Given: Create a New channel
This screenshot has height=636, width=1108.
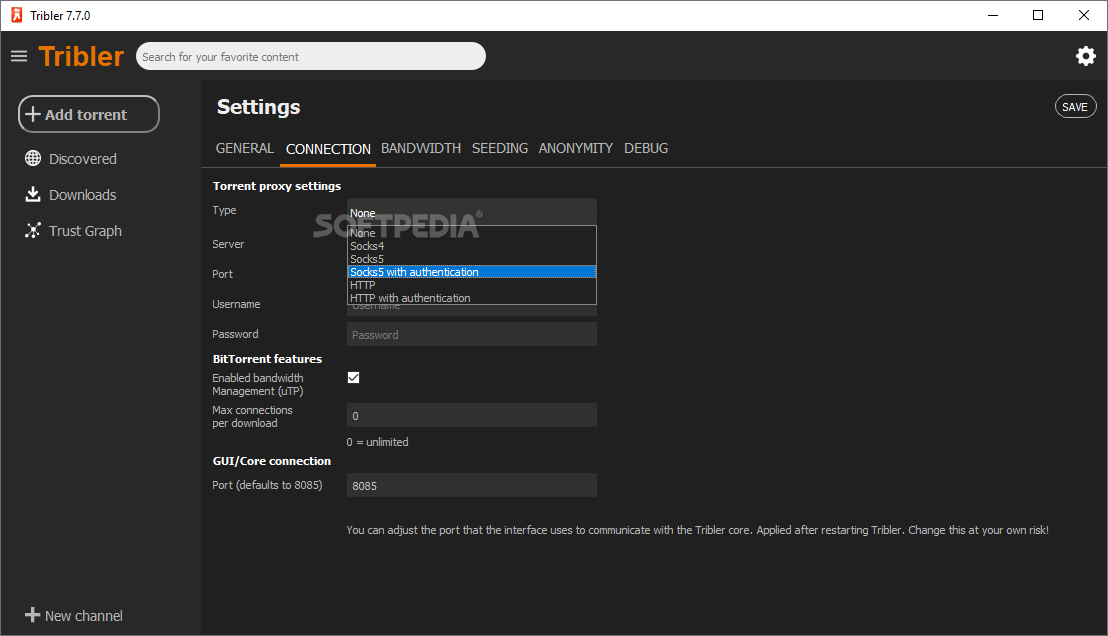Looking at the screenshot, I should click(73, 616).
